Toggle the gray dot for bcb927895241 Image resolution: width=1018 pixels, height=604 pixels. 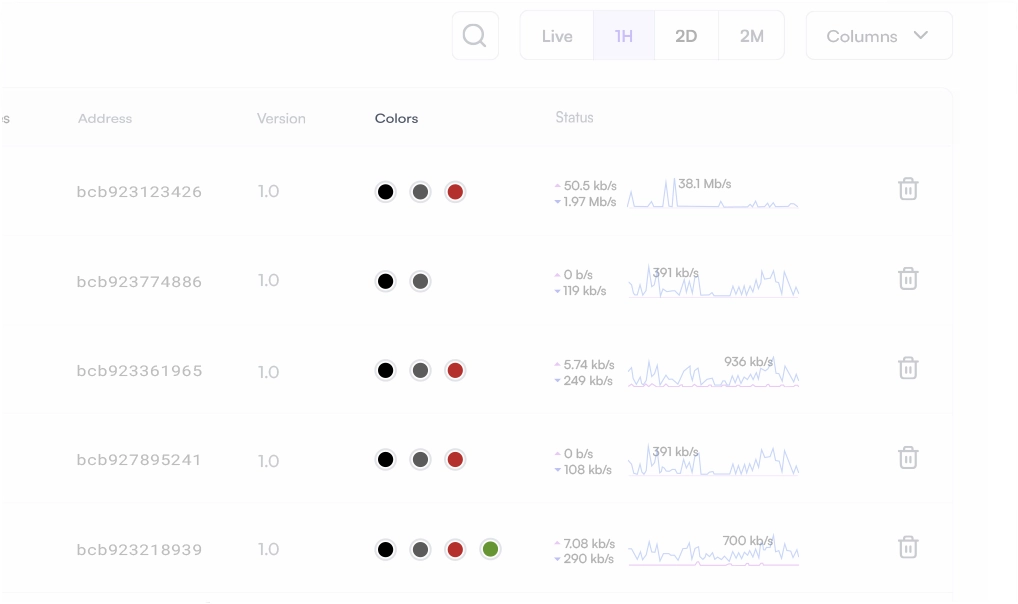420,459
